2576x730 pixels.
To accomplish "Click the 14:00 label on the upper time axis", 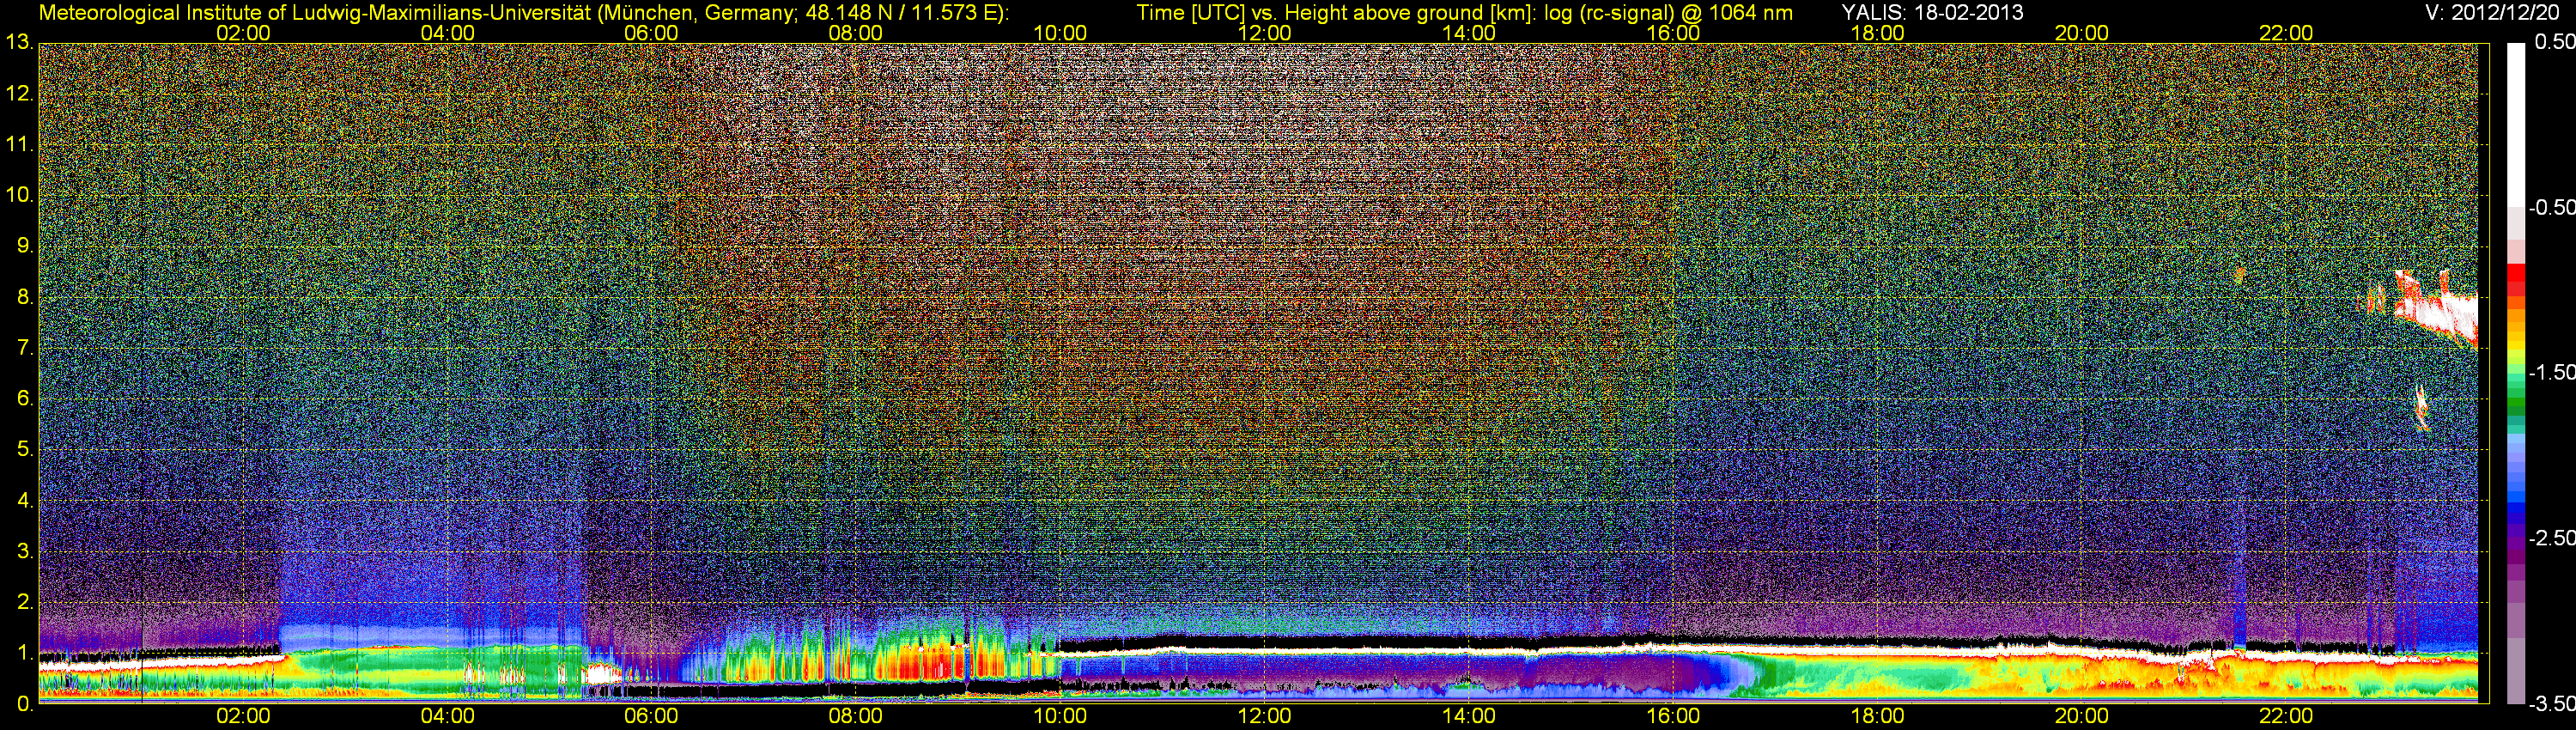I will (x=1469, y=33).
